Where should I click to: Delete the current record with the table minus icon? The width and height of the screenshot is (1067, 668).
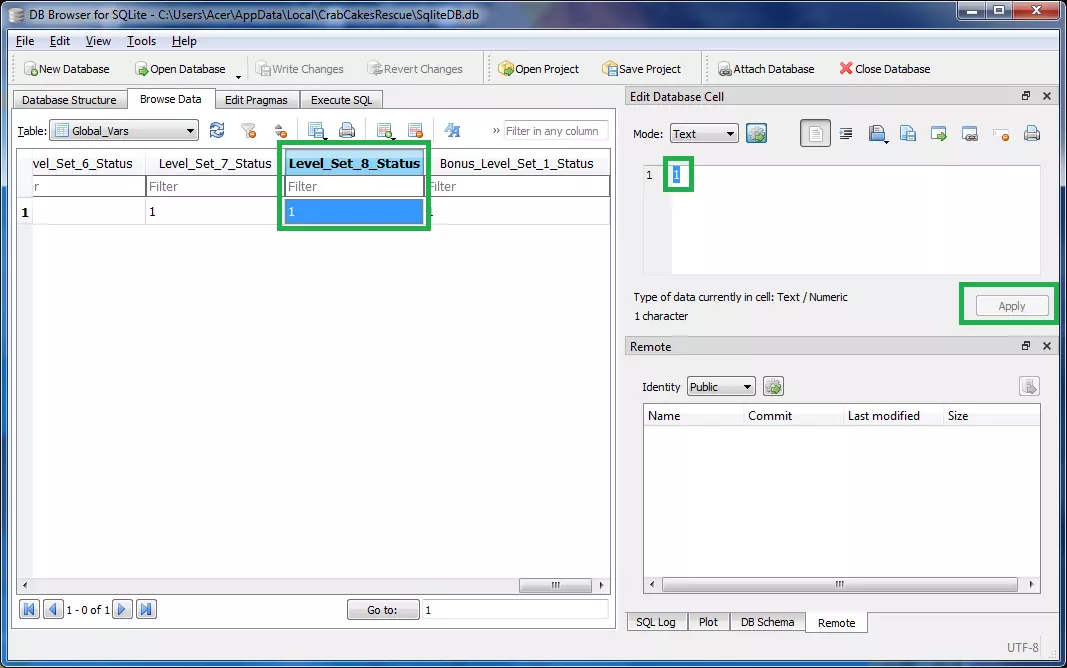click(415, 130)
